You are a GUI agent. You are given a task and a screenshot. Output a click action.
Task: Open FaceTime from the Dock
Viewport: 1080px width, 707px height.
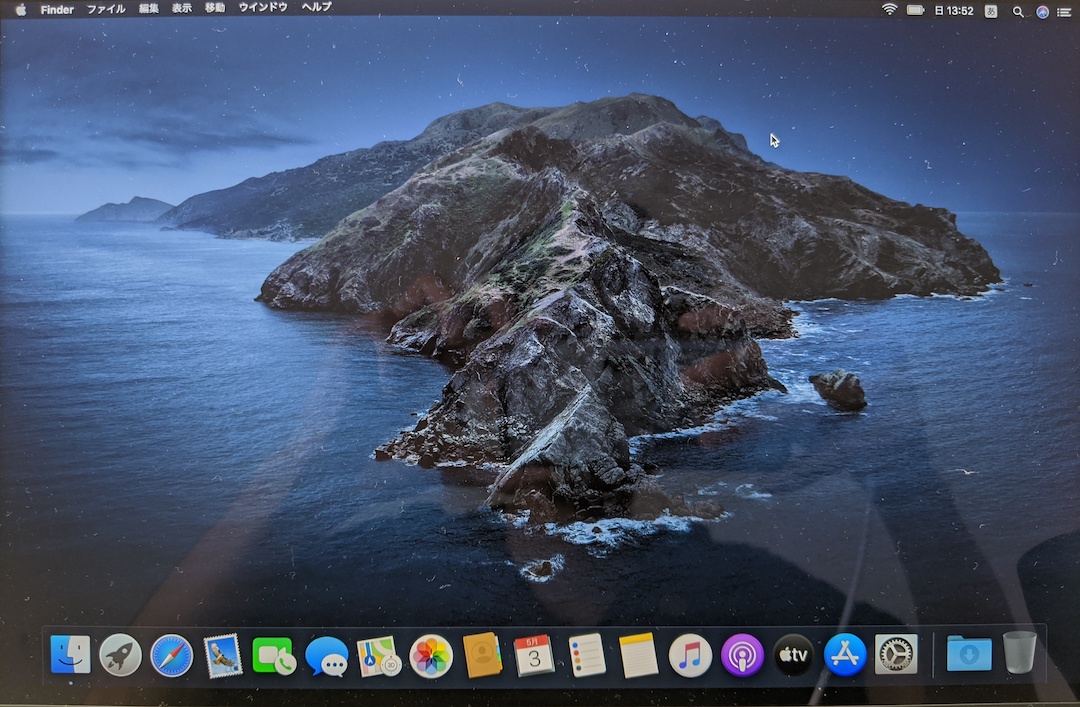pyautogui.click(x=275, y=655)
